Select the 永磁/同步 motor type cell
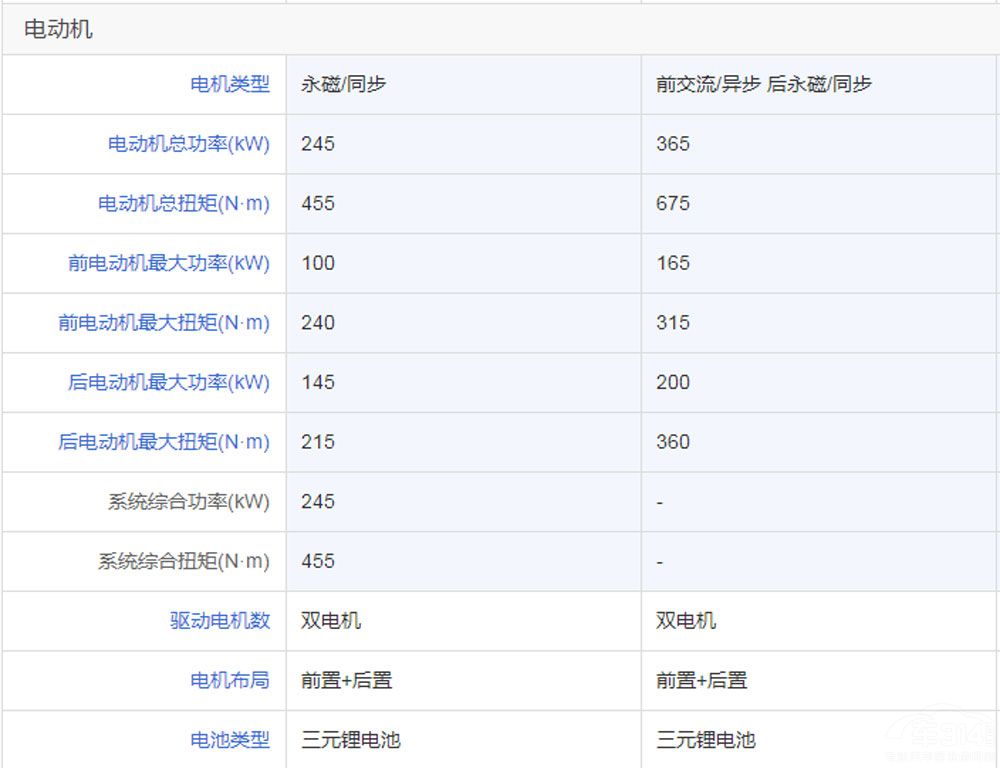The width and height of the screenshot is (1000, 768). click(x=343, y=85)
